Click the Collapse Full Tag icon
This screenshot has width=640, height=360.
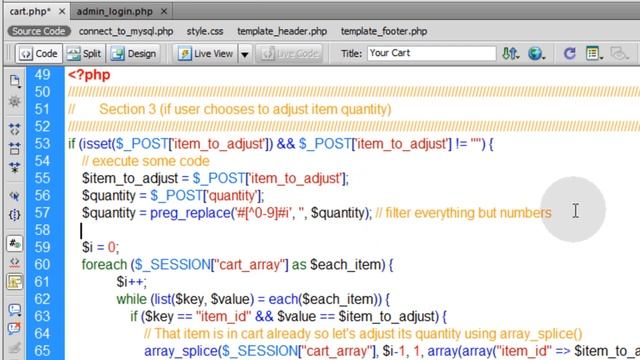[15, 129]
